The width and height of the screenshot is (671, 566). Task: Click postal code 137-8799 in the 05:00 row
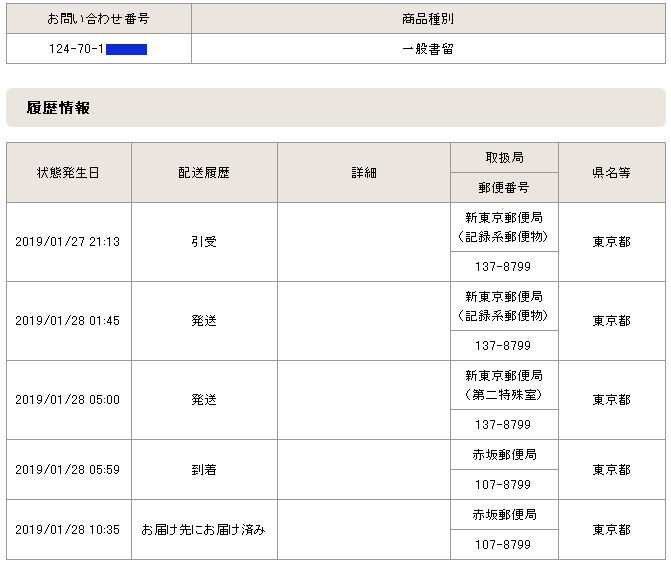point(504,424)
